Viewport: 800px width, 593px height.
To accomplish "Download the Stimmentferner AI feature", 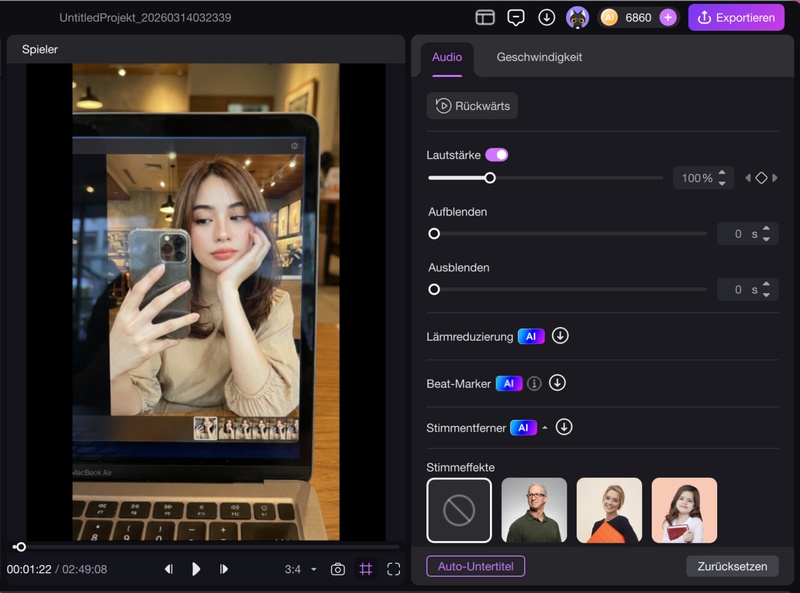I will tap(564, 427).
